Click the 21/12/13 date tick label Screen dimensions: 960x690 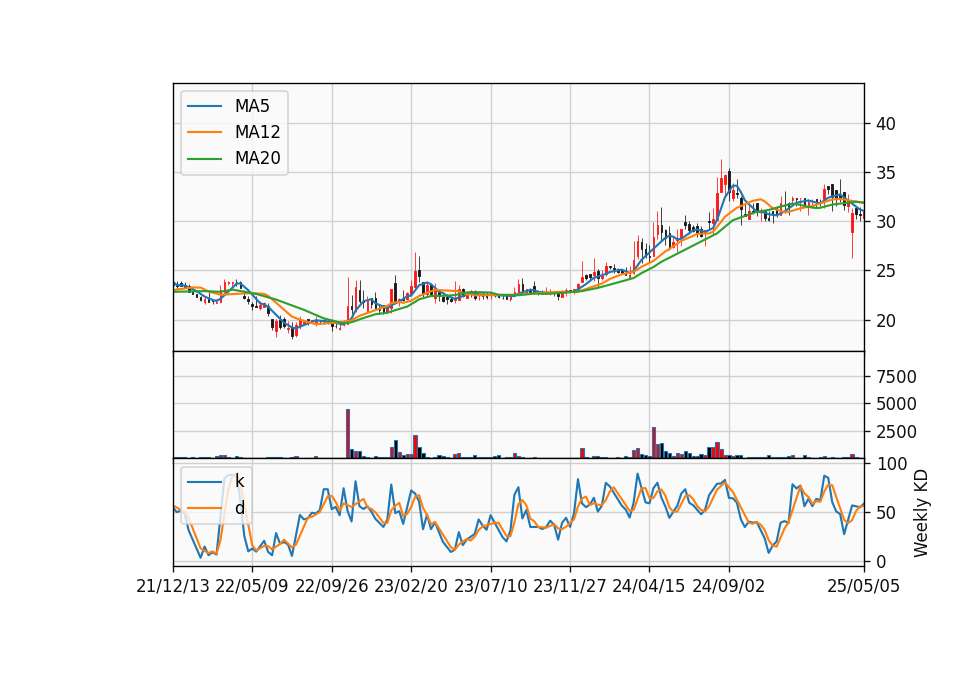click(173, 587)
